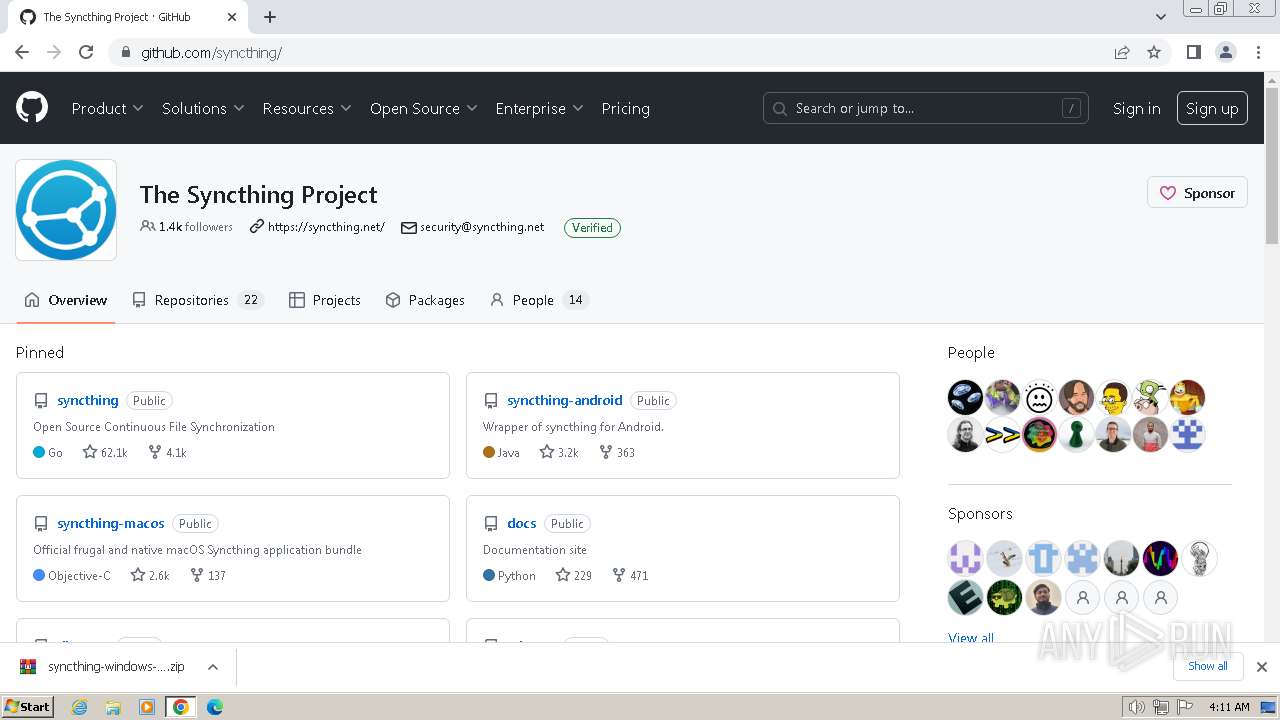
Task: View syncthing-android stars 3.2k
Action: pyautogui.click(x=559, y=452)
